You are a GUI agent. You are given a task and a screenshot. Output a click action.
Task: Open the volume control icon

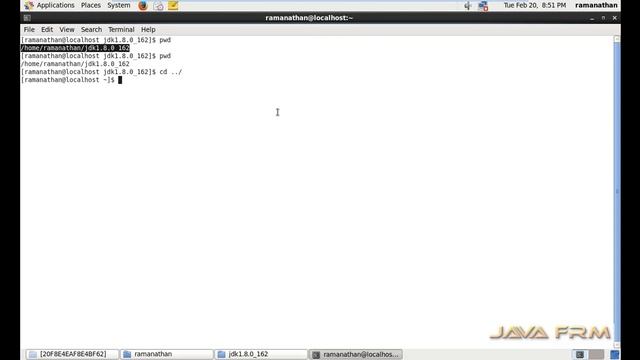[x=468, y=6]
